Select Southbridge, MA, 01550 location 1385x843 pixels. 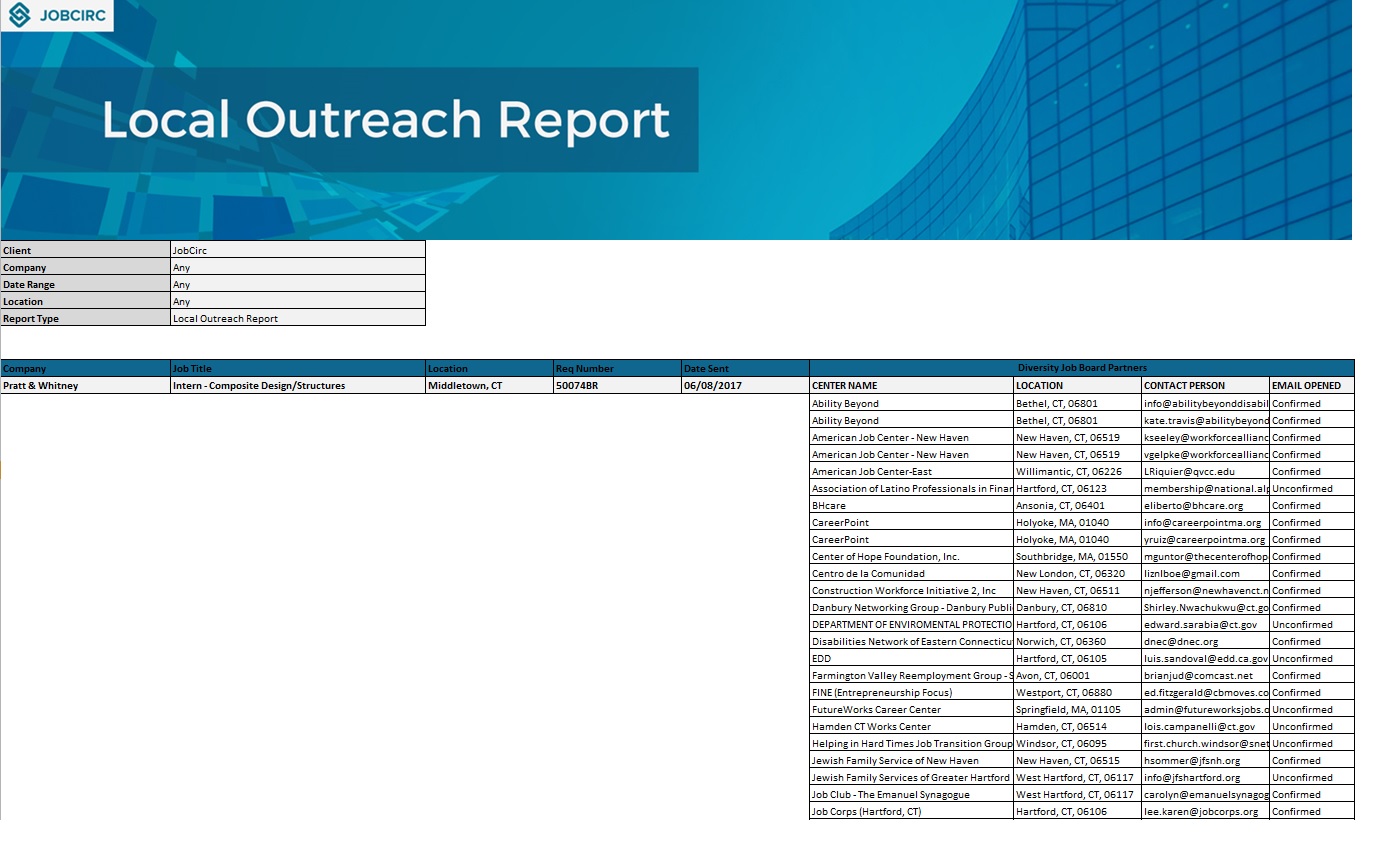1078,556
